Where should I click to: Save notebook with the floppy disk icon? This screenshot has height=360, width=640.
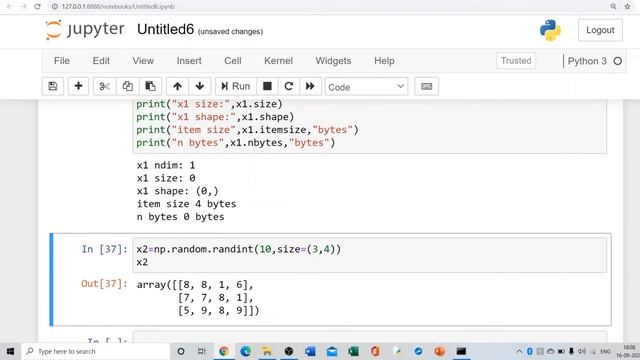point(53,86)
